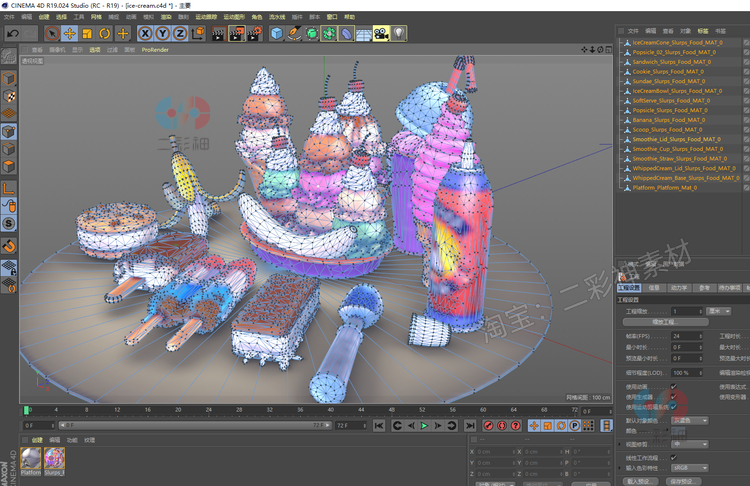
Task: Select the Rotate tool in toolbar
Action: pos(105,33)
